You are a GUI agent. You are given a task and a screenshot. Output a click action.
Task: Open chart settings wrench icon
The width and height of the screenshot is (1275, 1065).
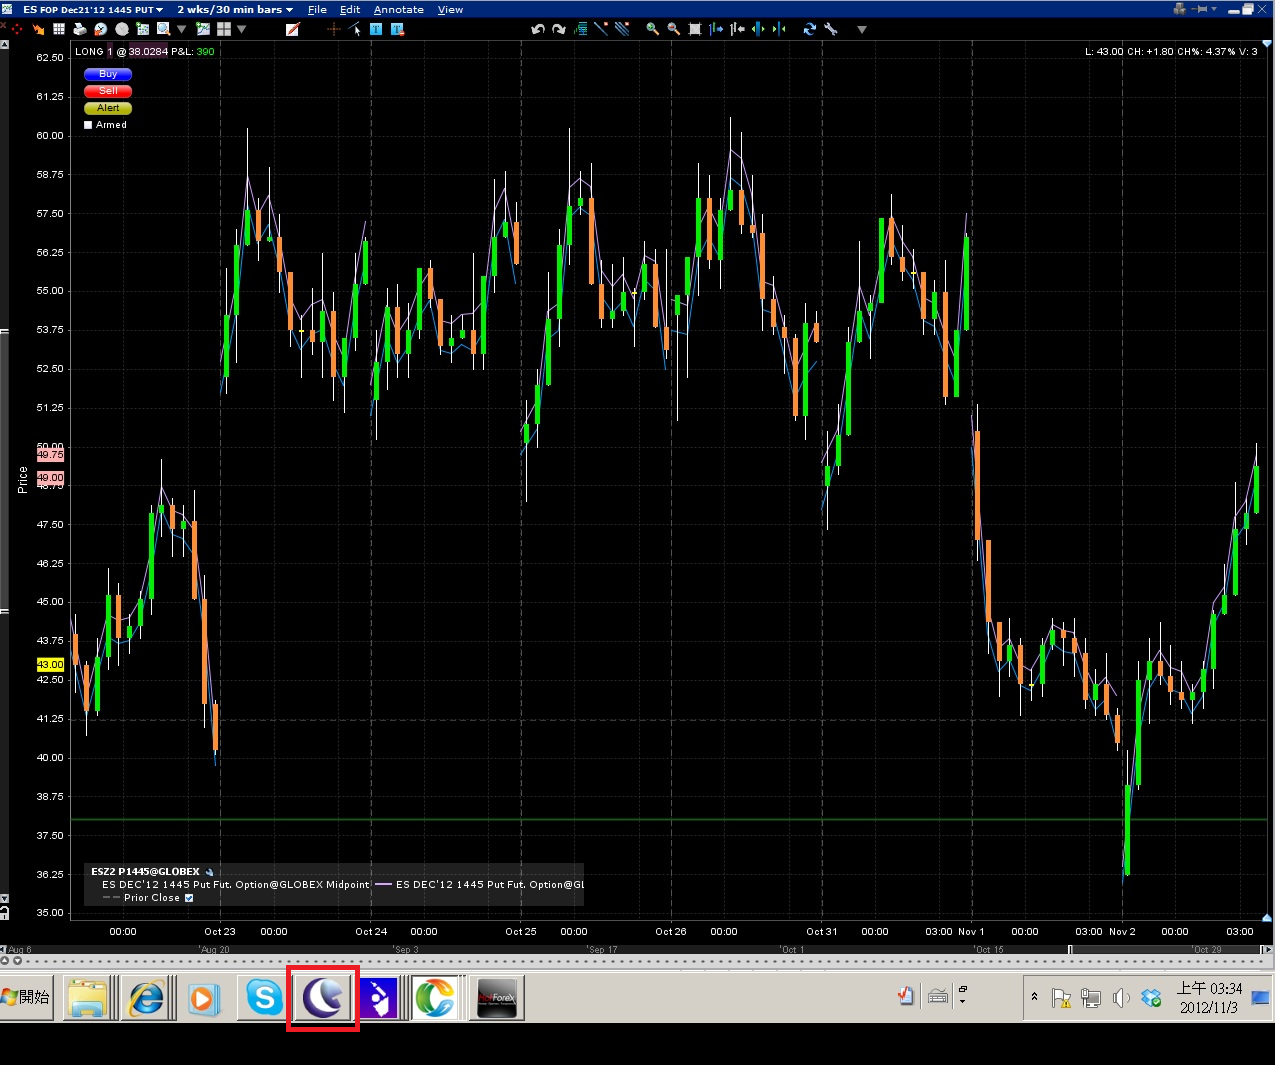point(830,29)
